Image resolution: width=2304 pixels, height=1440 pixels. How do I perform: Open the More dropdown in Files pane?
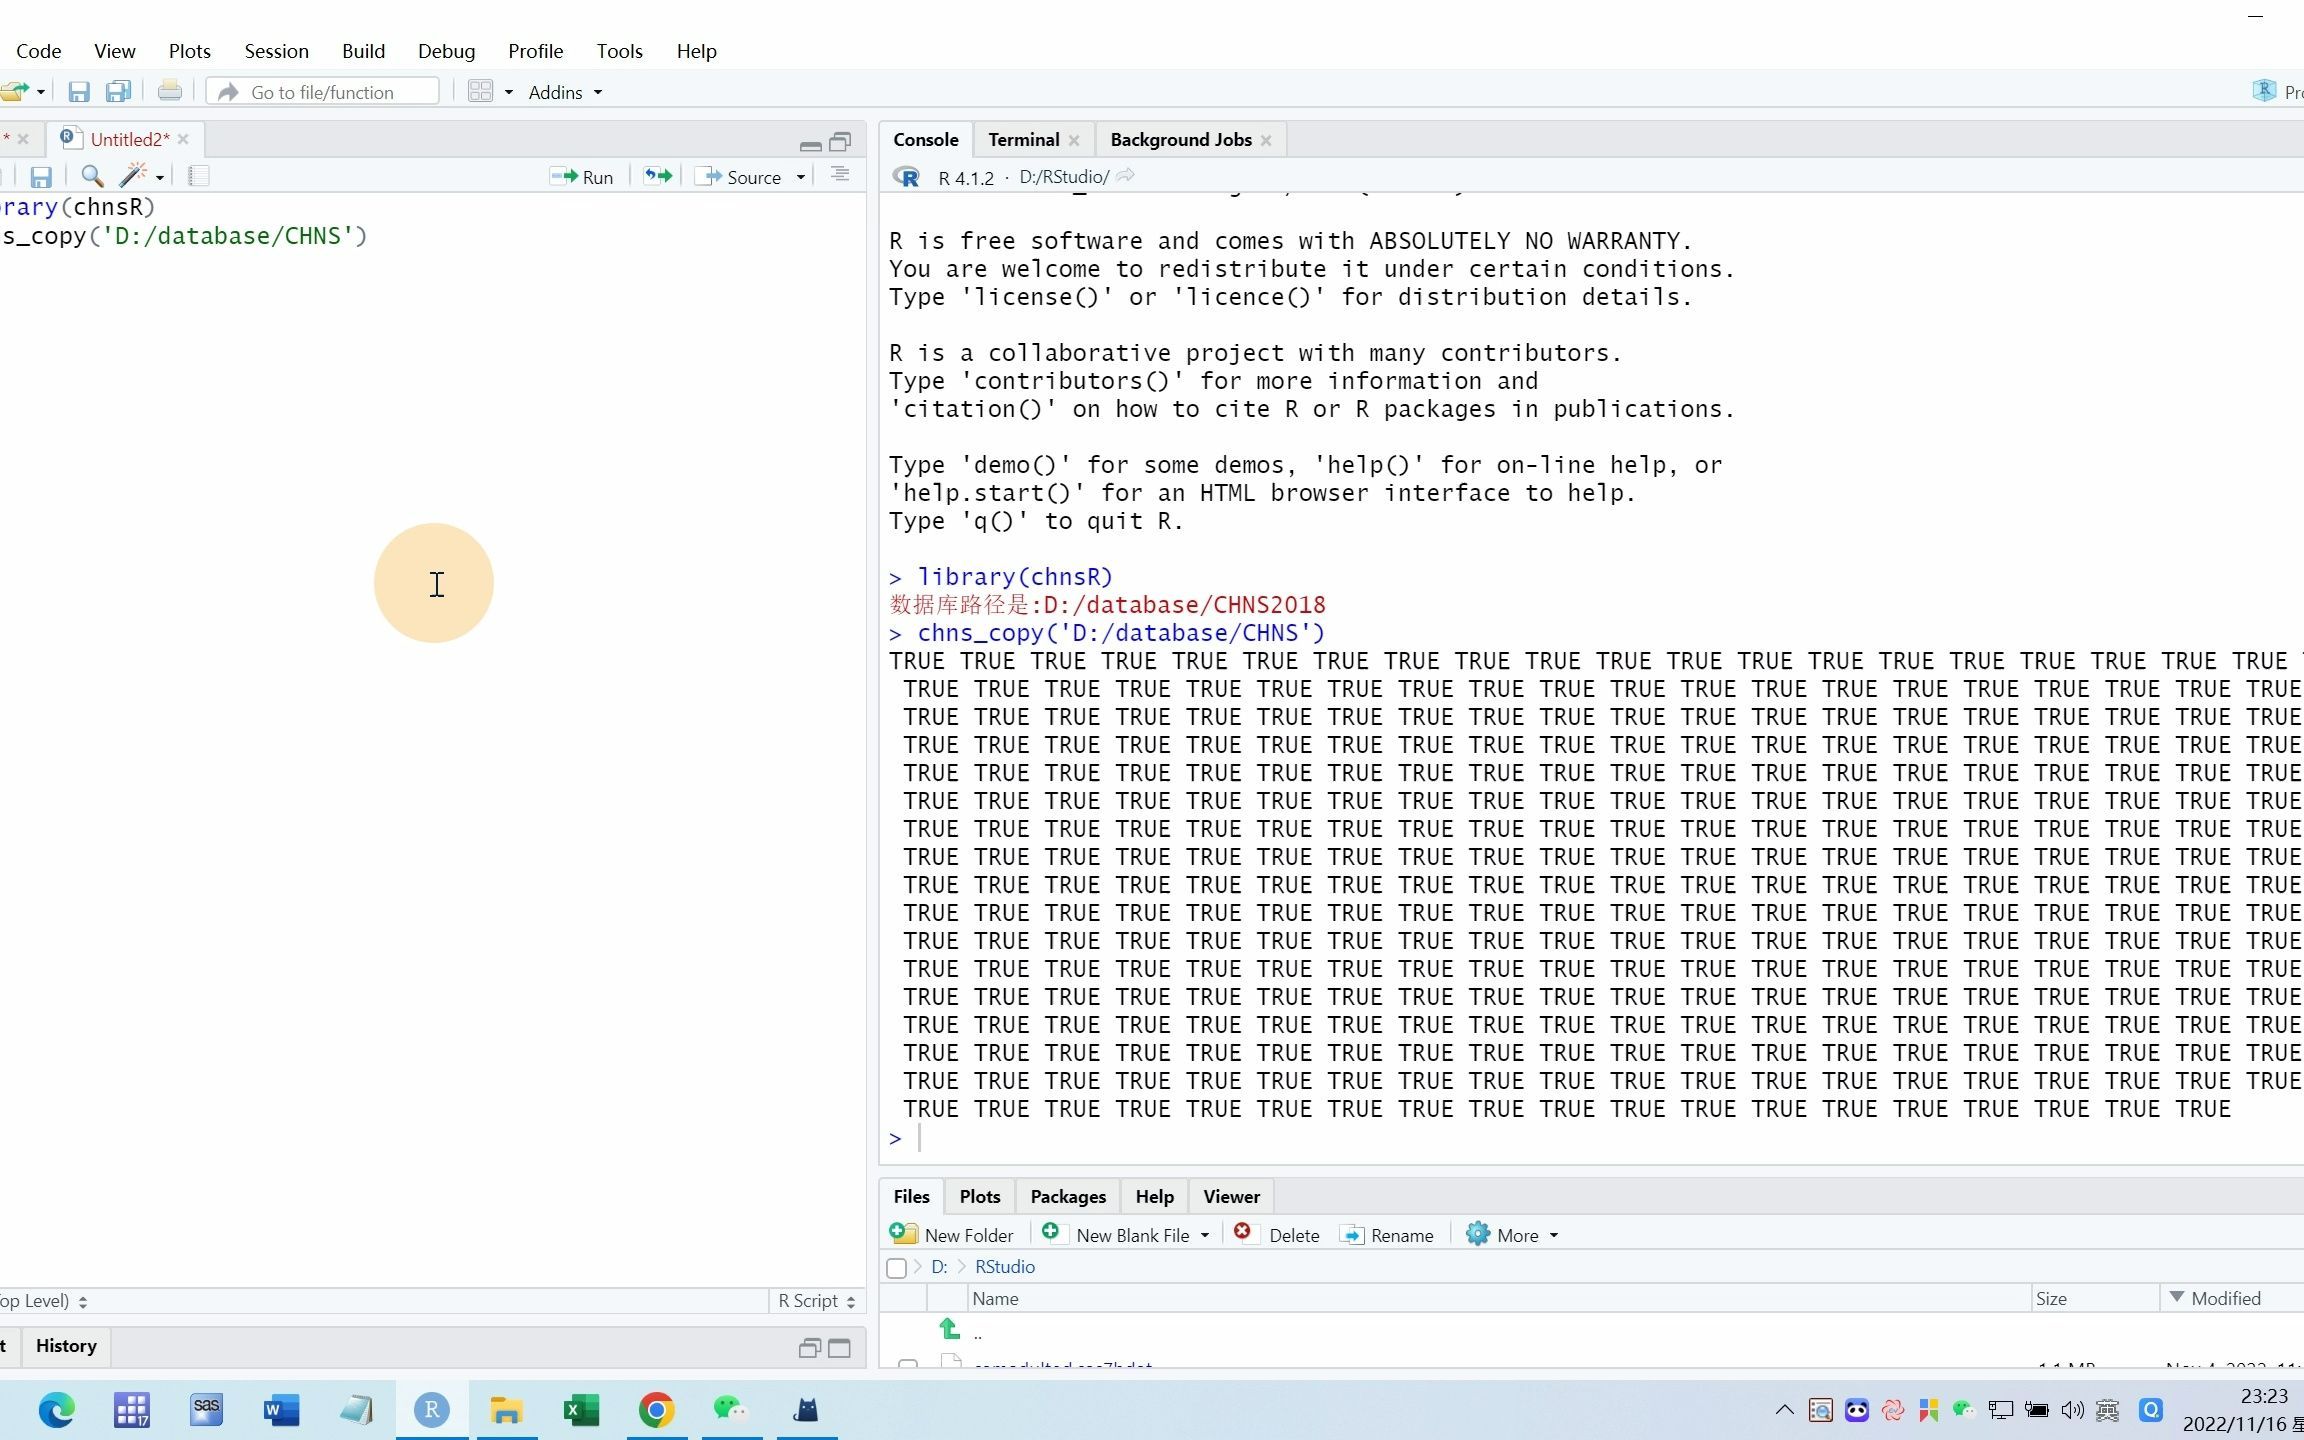point(1511,1235)
